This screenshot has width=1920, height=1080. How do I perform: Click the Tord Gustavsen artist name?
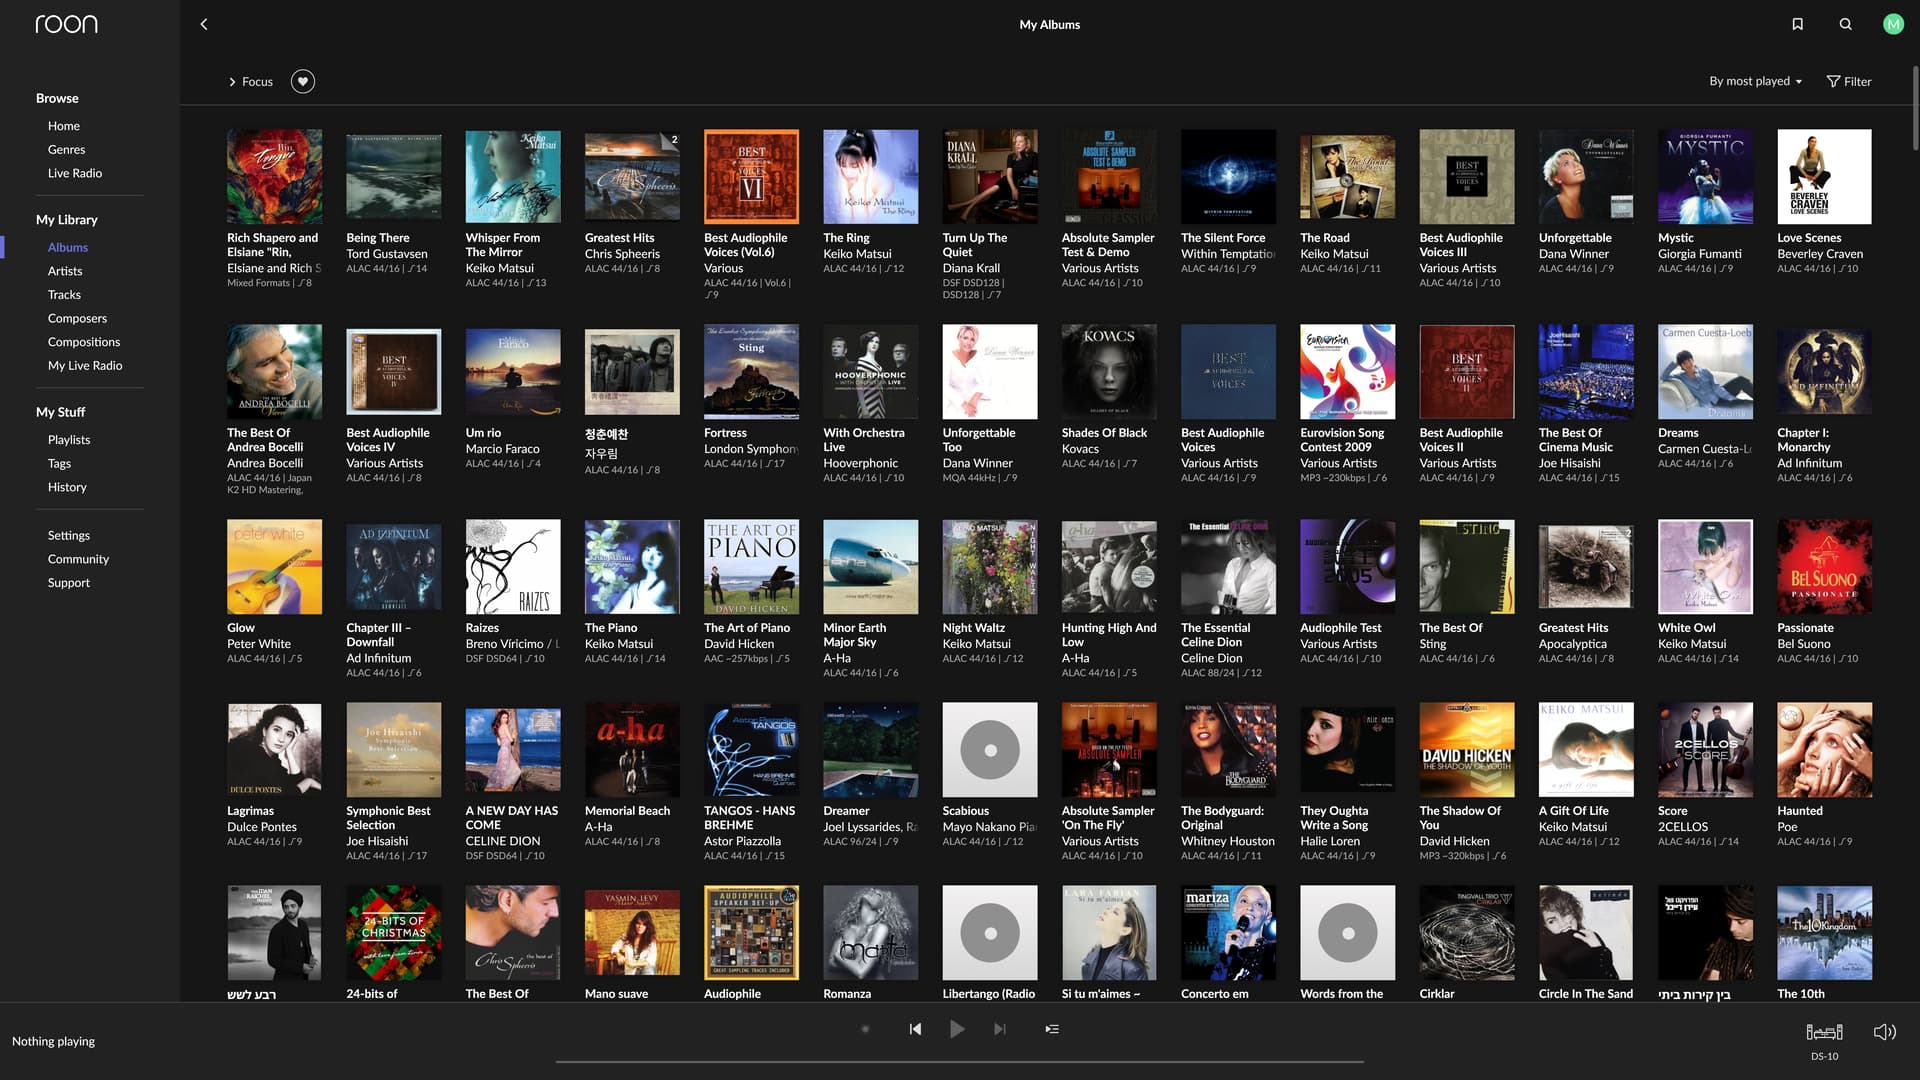[387, 254]
